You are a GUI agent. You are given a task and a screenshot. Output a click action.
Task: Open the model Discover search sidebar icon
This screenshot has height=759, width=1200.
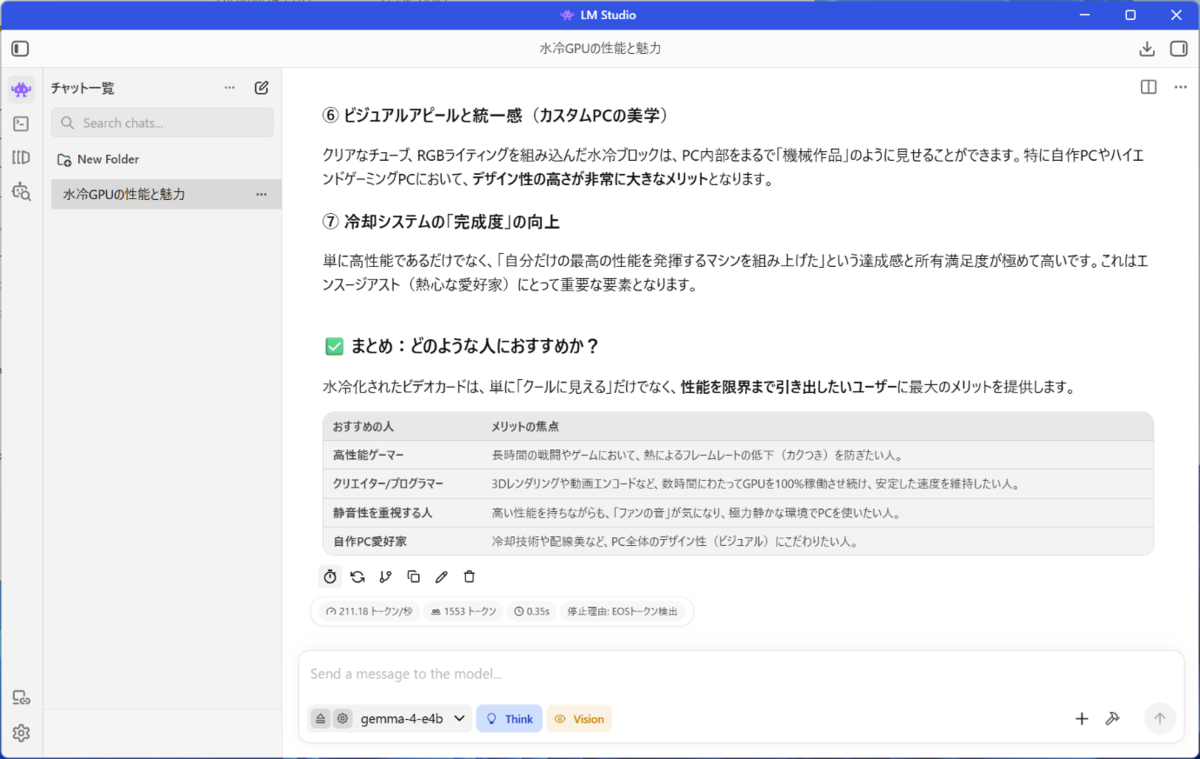tap(21, 191)
